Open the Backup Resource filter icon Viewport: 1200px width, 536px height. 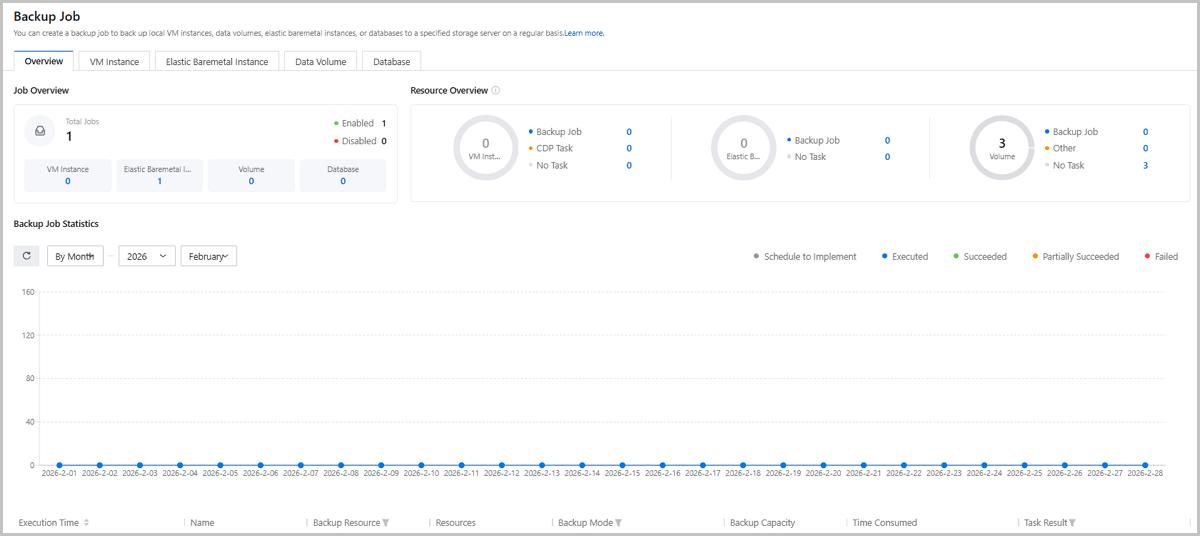click(x=386, y=523)
